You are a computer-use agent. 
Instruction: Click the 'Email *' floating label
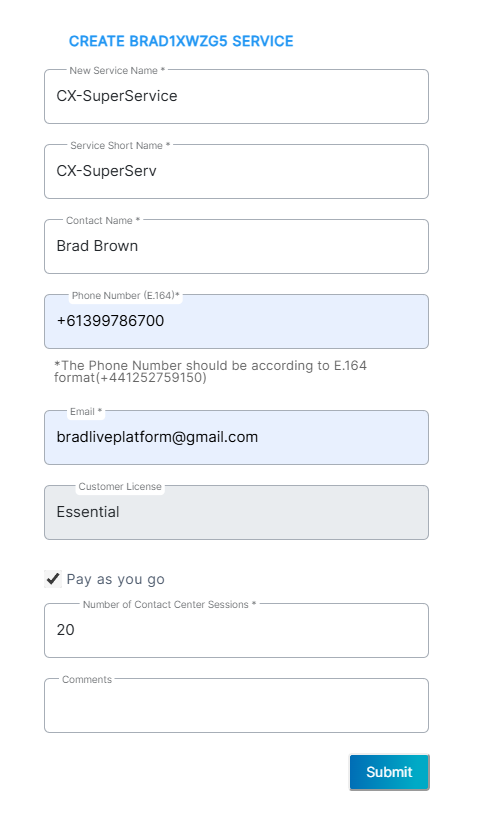(85, 412)
